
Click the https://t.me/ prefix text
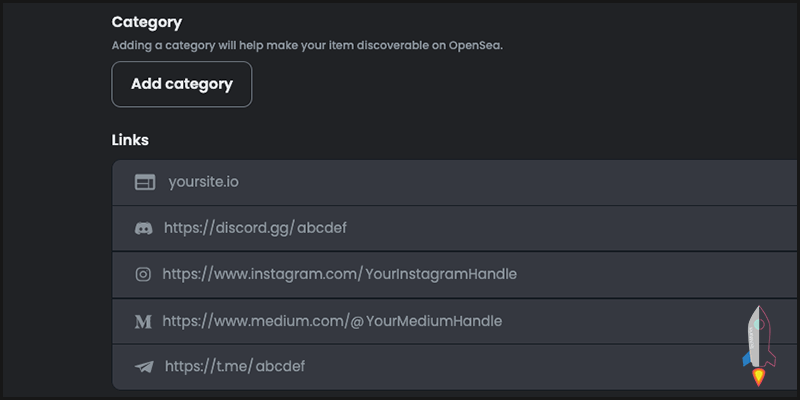point(207,367)
